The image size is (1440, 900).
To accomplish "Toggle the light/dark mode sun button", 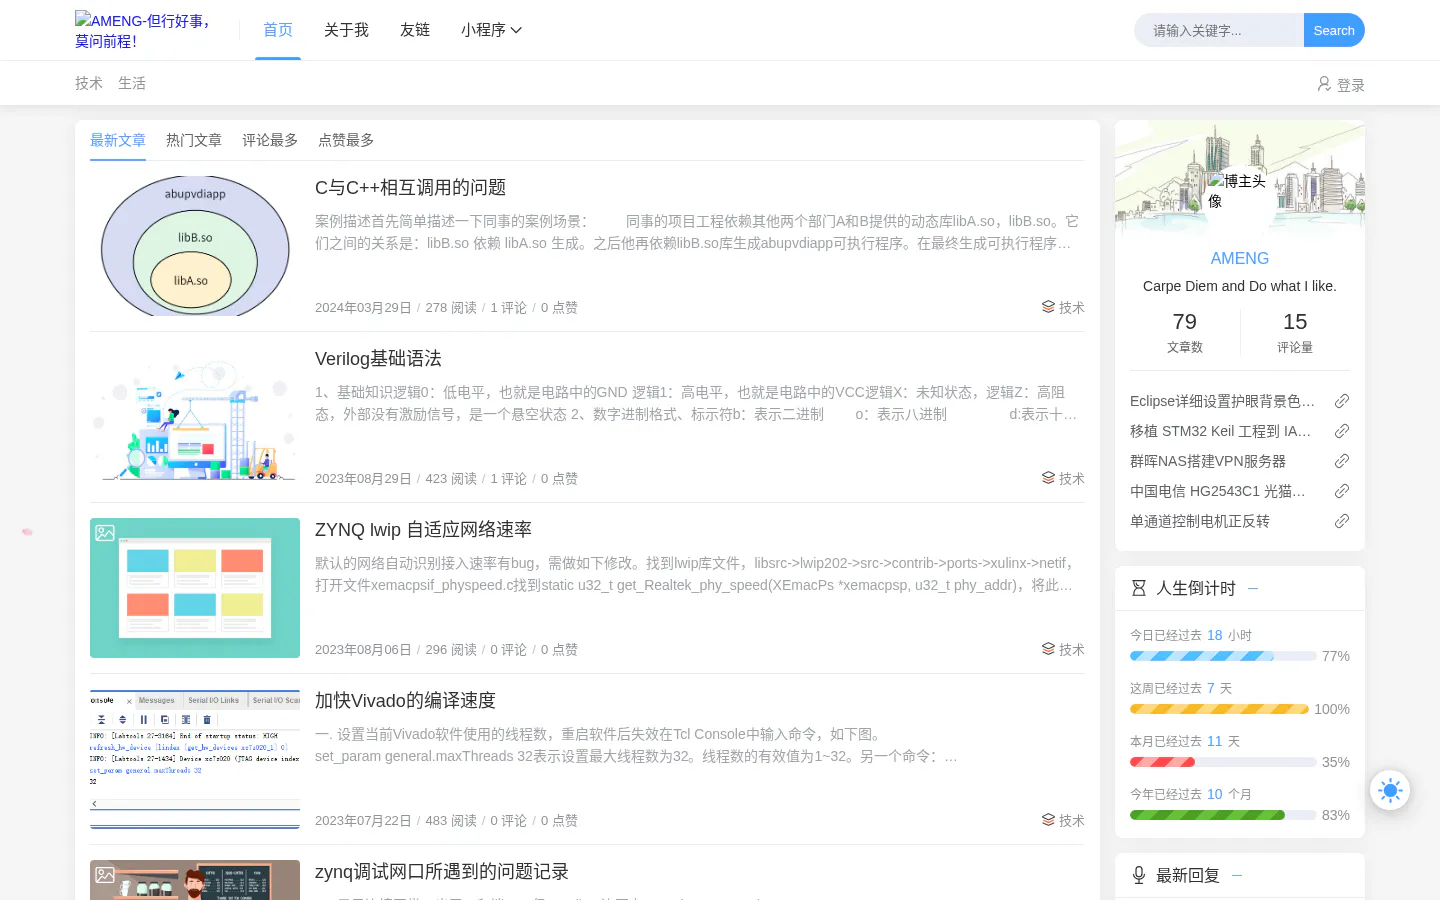I will coord(1390,790).
